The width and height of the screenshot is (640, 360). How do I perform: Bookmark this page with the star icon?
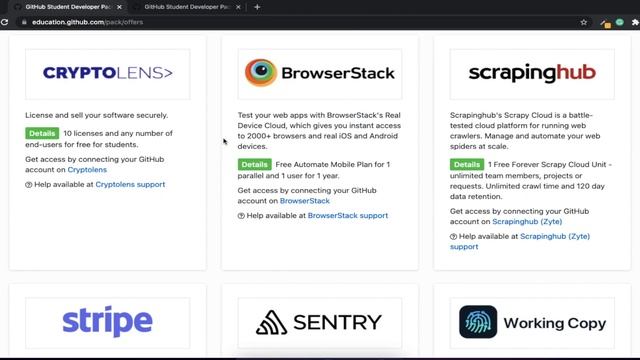pyautogui.click(x=584, y=22)
